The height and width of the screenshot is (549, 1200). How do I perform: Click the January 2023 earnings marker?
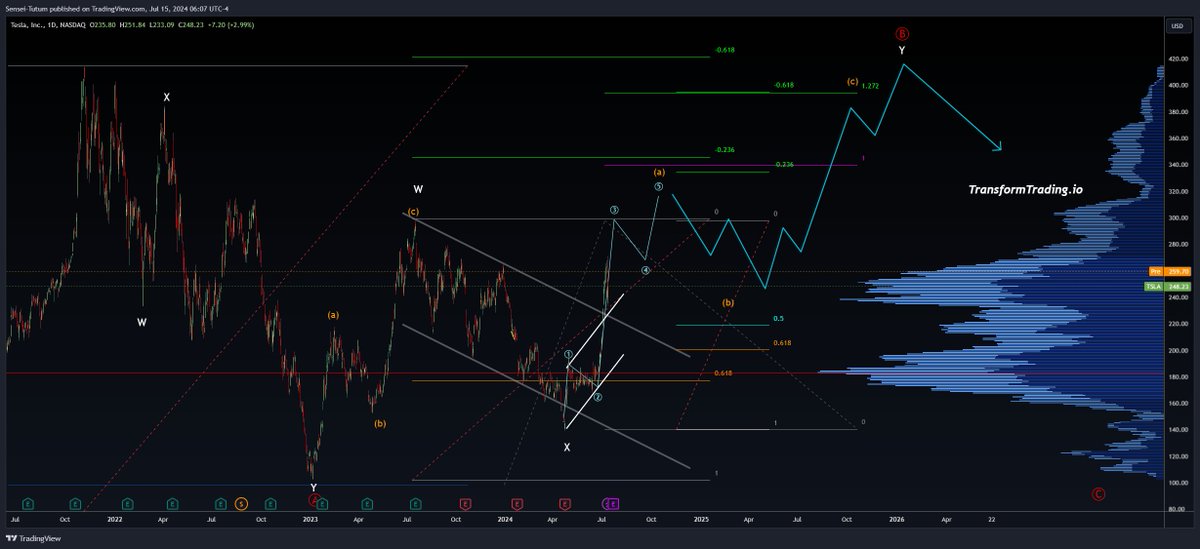click(322, 503)
